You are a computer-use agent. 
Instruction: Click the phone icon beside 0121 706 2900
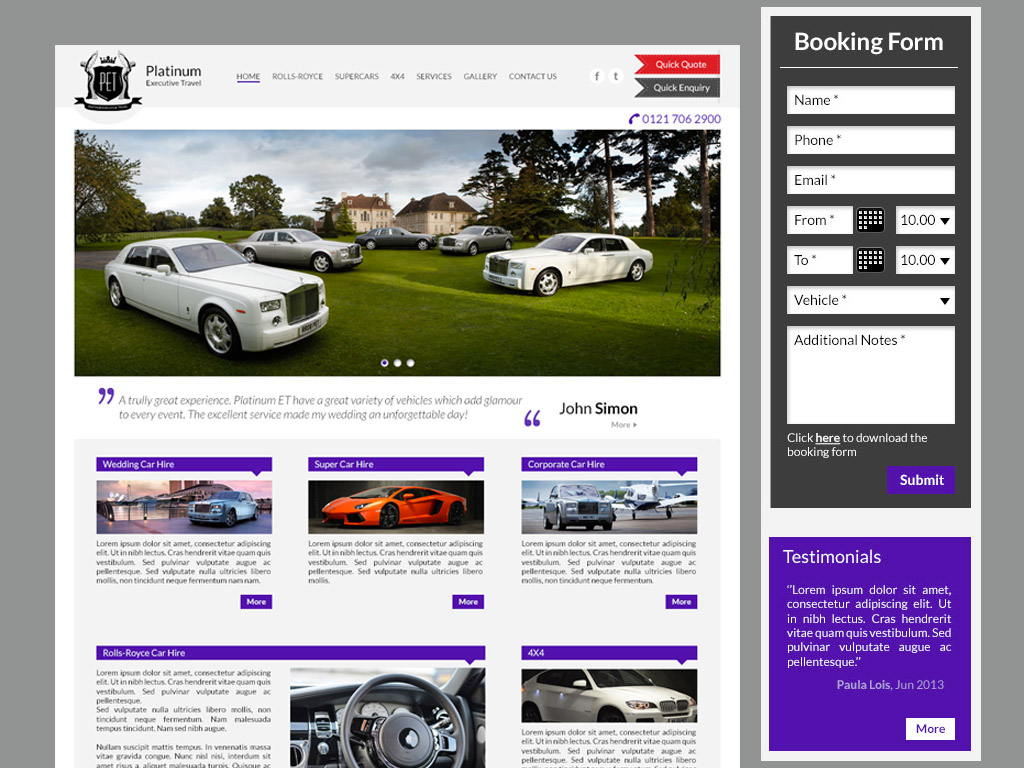click(634, 119)
